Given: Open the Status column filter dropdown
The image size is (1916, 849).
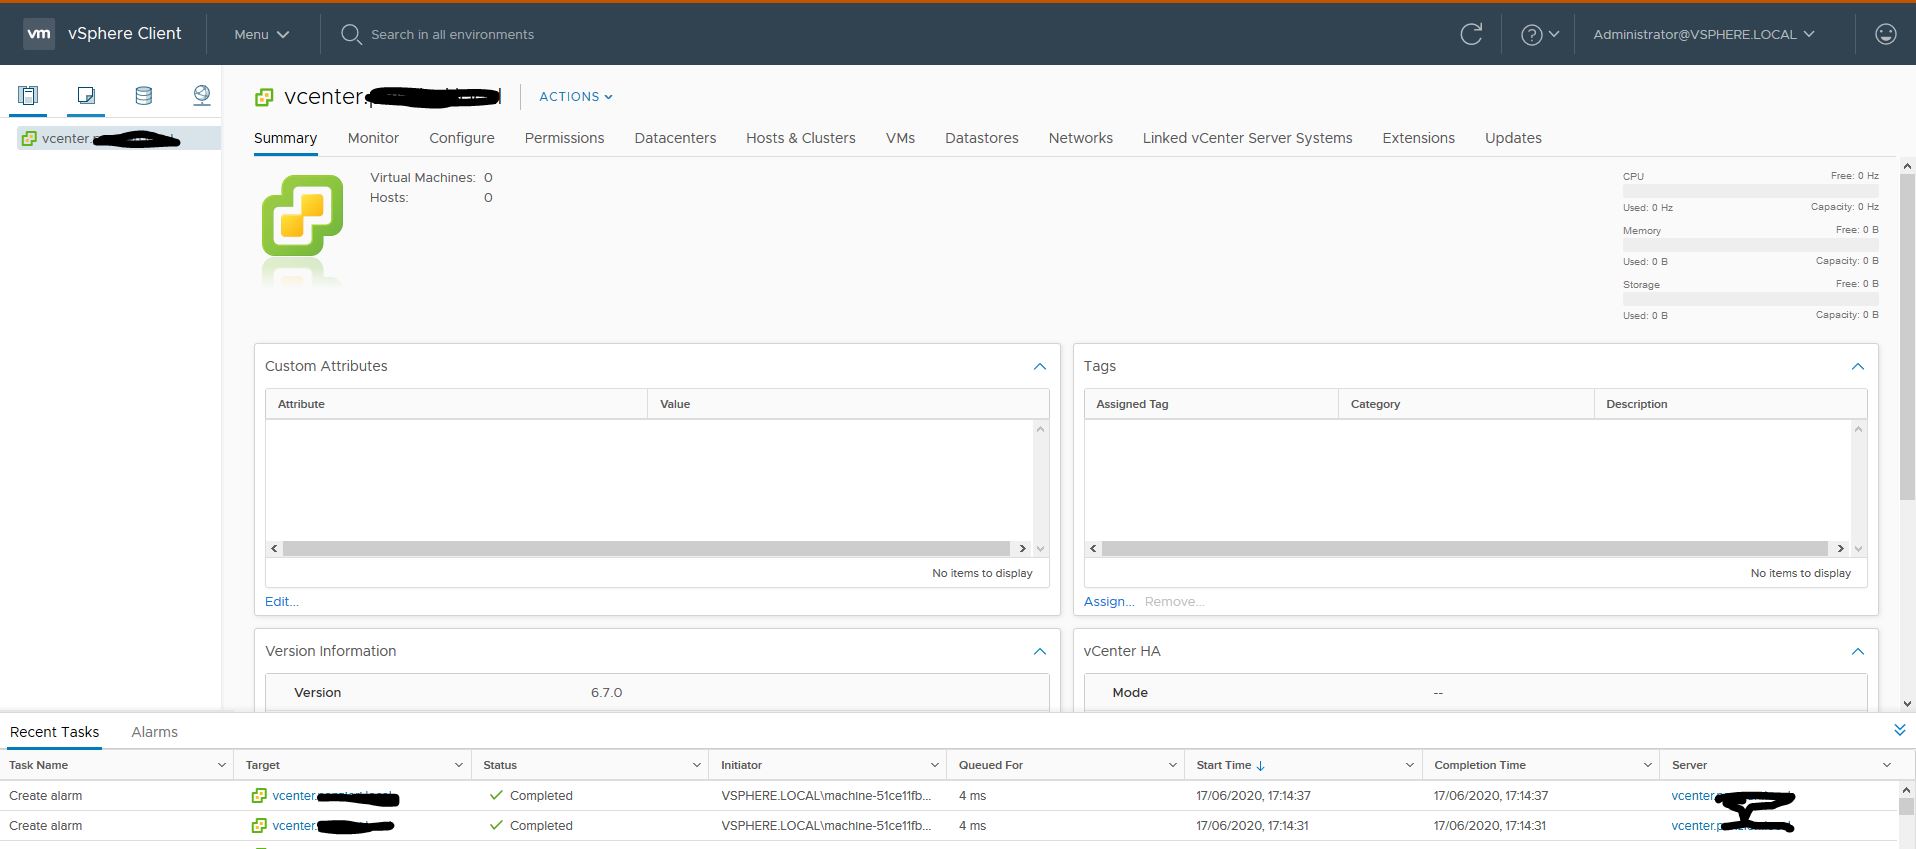Looking at the screenshot, I should [697, 765].
